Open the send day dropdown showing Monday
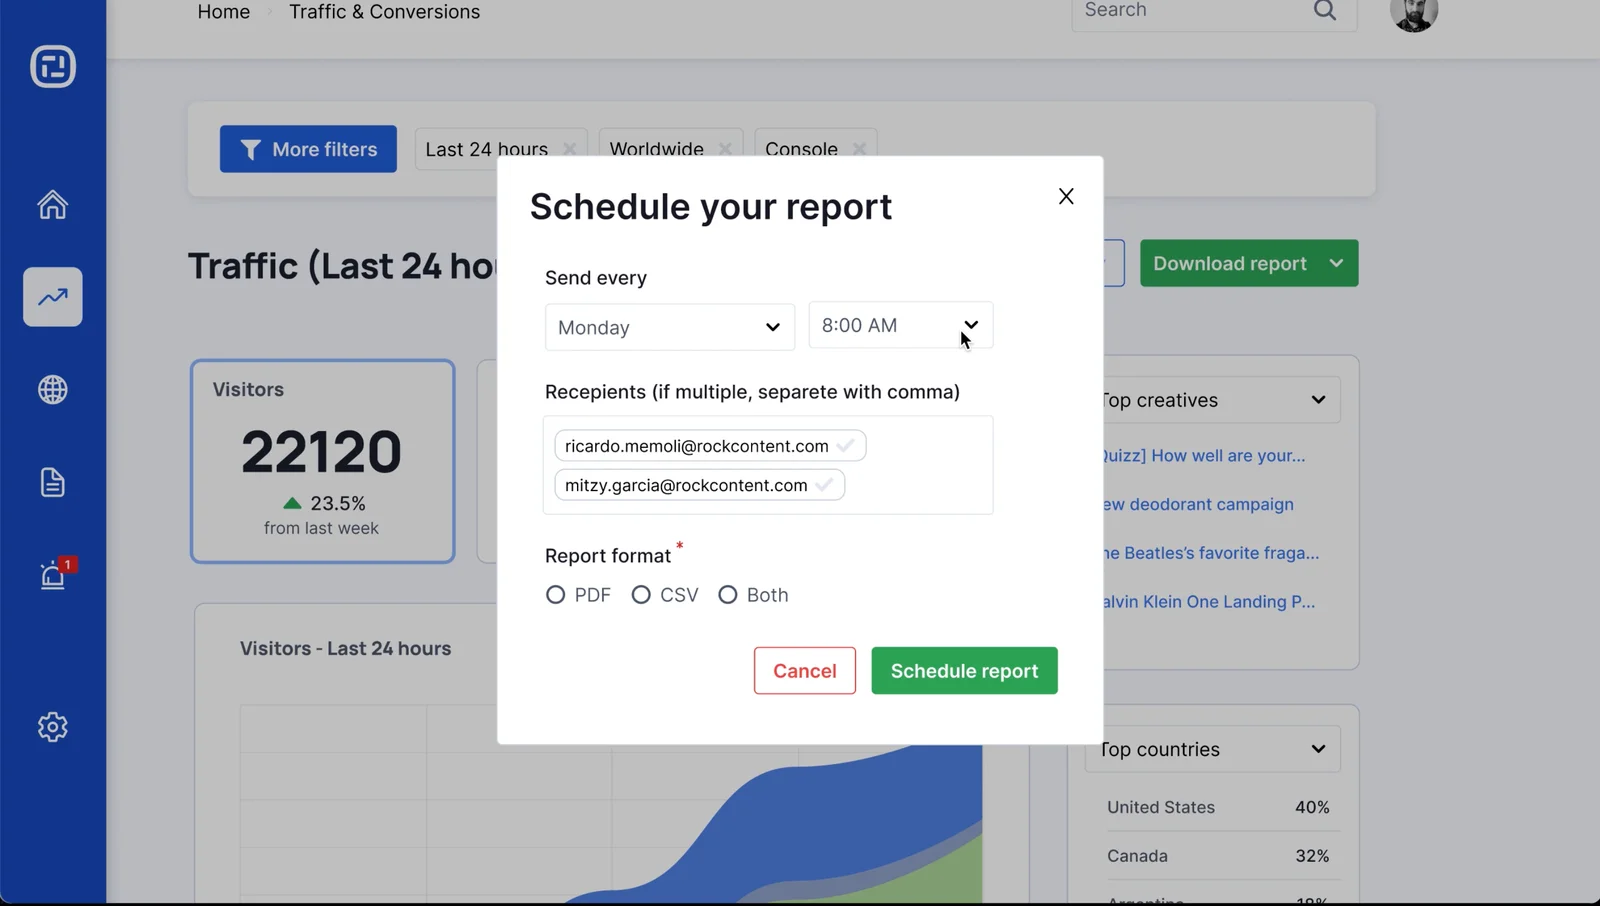The height and width of the screenshot is (906, 1600). [x=669, y=327]
